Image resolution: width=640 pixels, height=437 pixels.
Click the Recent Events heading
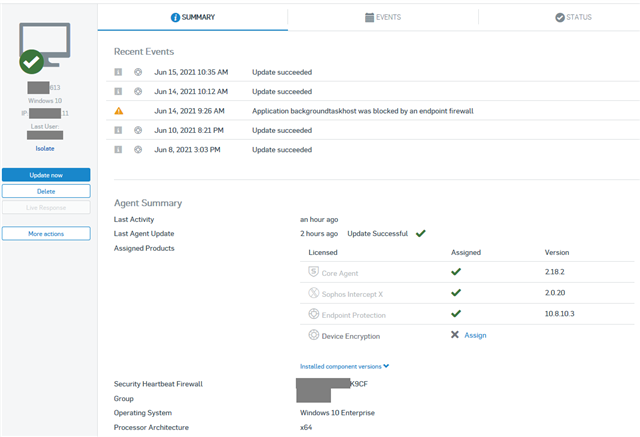[x=144, y=52]
